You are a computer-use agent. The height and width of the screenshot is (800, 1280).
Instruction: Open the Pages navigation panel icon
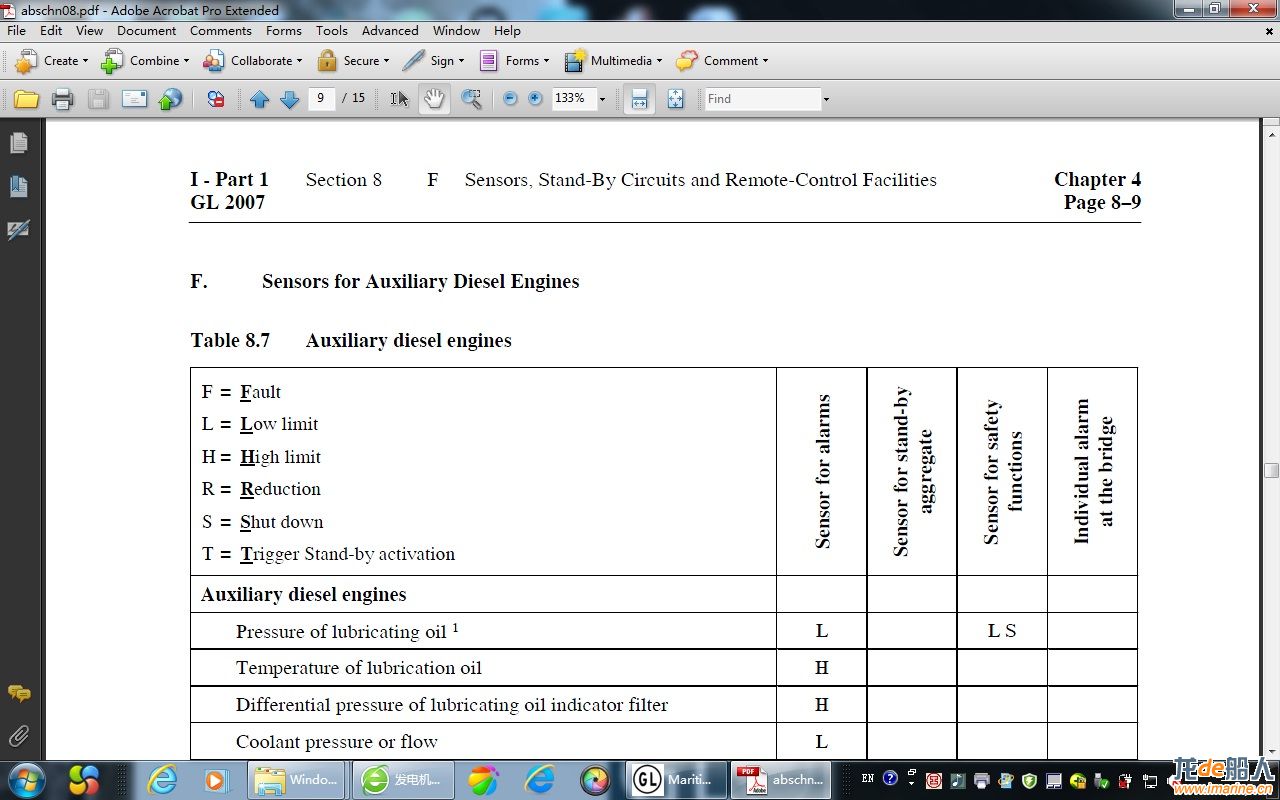(19, 143)
